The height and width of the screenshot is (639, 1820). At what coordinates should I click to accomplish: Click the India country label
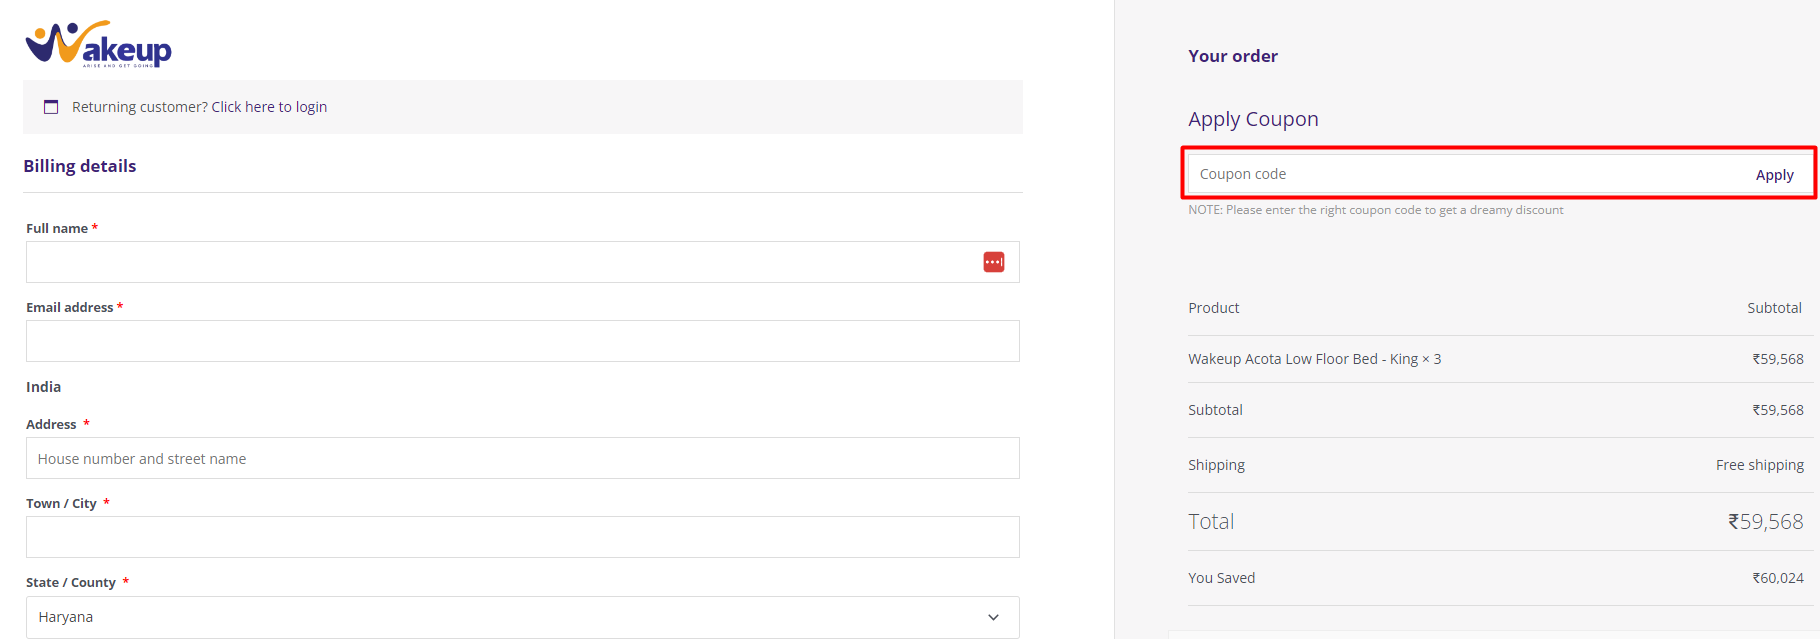pyautogui.click(x=43, y=387)
